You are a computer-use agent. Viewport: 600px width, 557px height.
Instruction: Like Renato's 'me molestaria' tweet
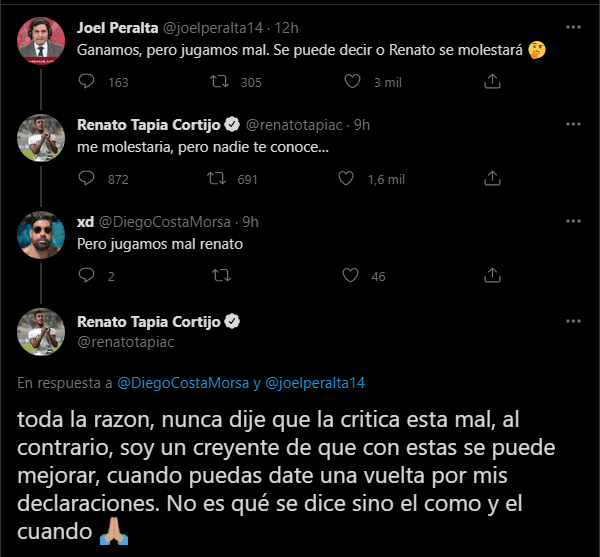347,179
